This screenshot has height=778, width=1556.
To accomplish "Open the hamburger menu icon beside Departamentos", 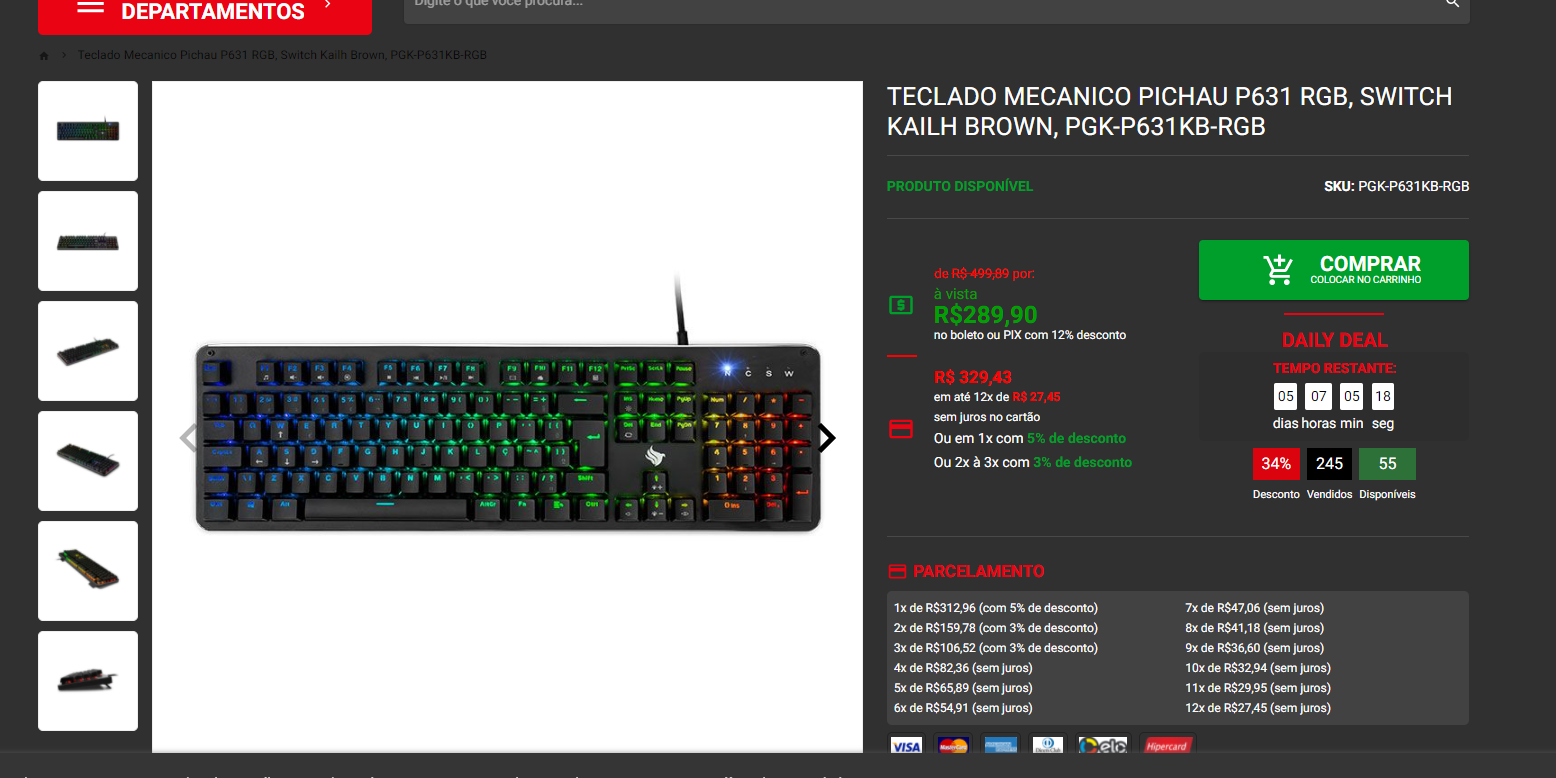I will [90, 8].
